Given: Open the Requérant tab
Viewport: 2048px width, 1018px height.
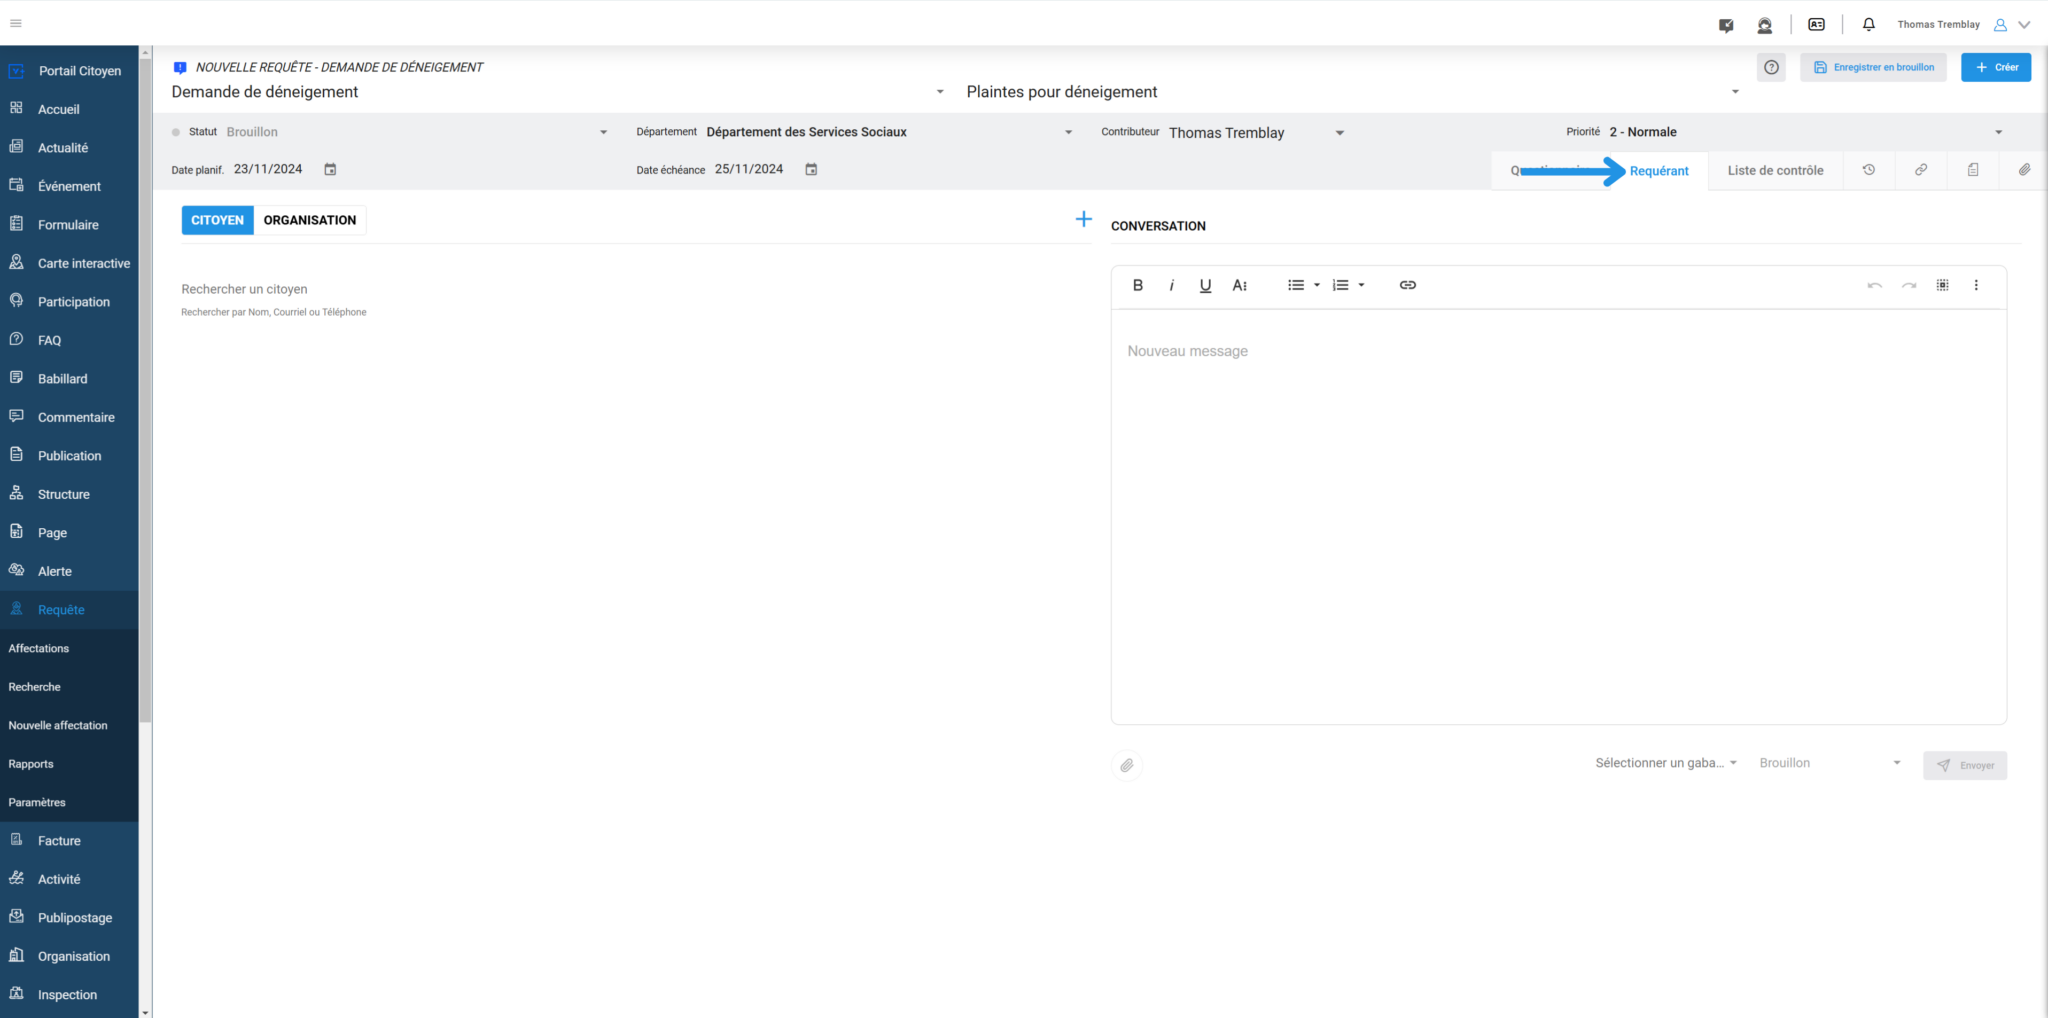Looking at the screenshot, I should click(x=1659, y=171).
